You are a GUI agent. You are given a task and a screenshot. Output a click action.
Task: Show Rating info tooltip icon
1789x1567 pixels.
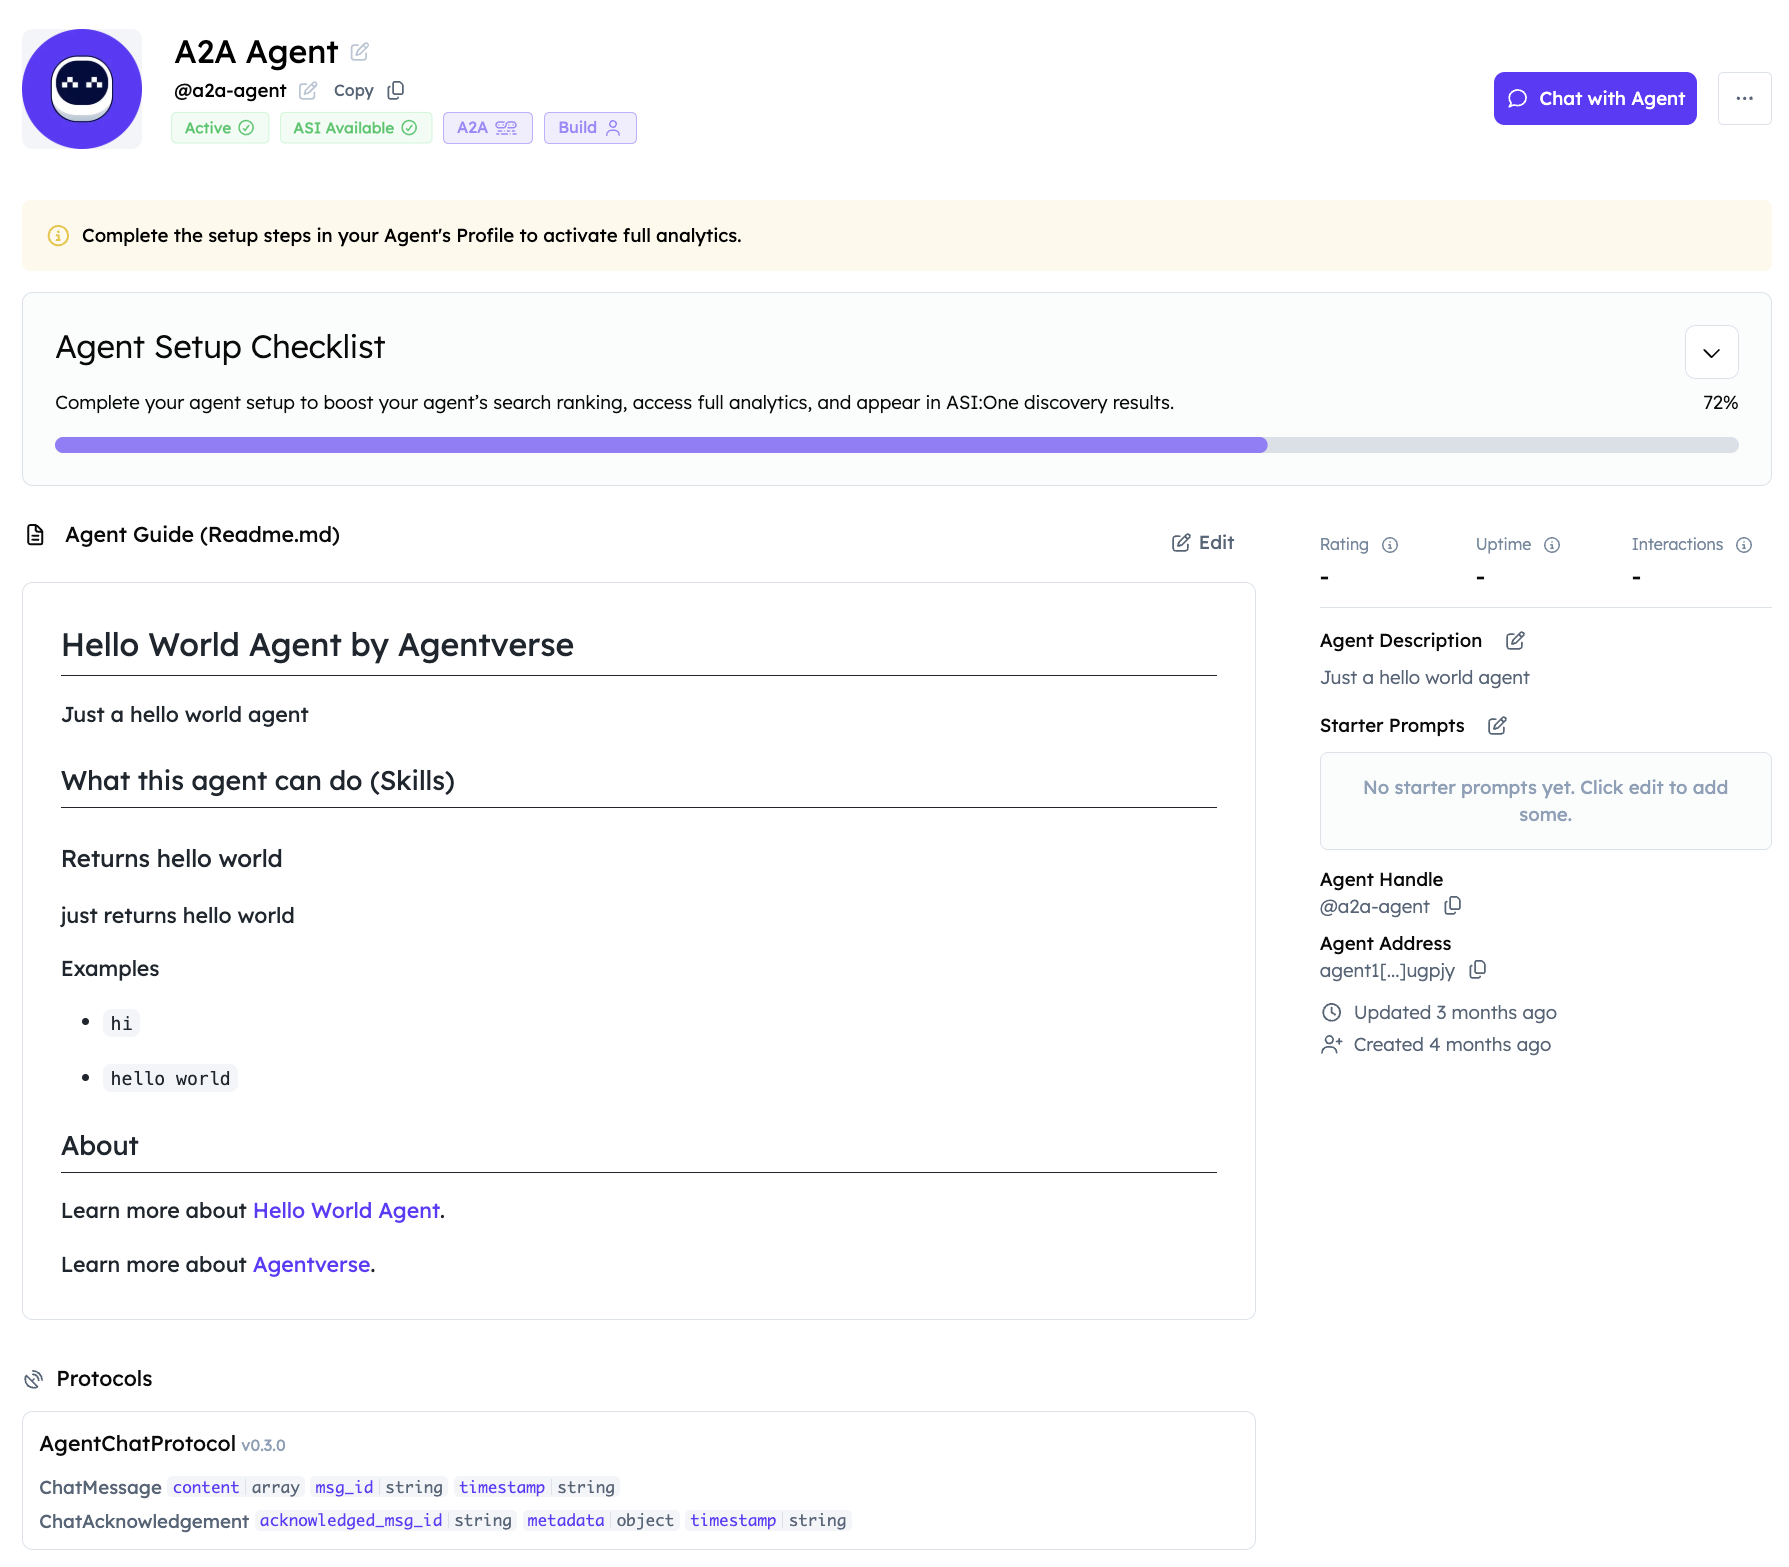[x=1390, y=545]
